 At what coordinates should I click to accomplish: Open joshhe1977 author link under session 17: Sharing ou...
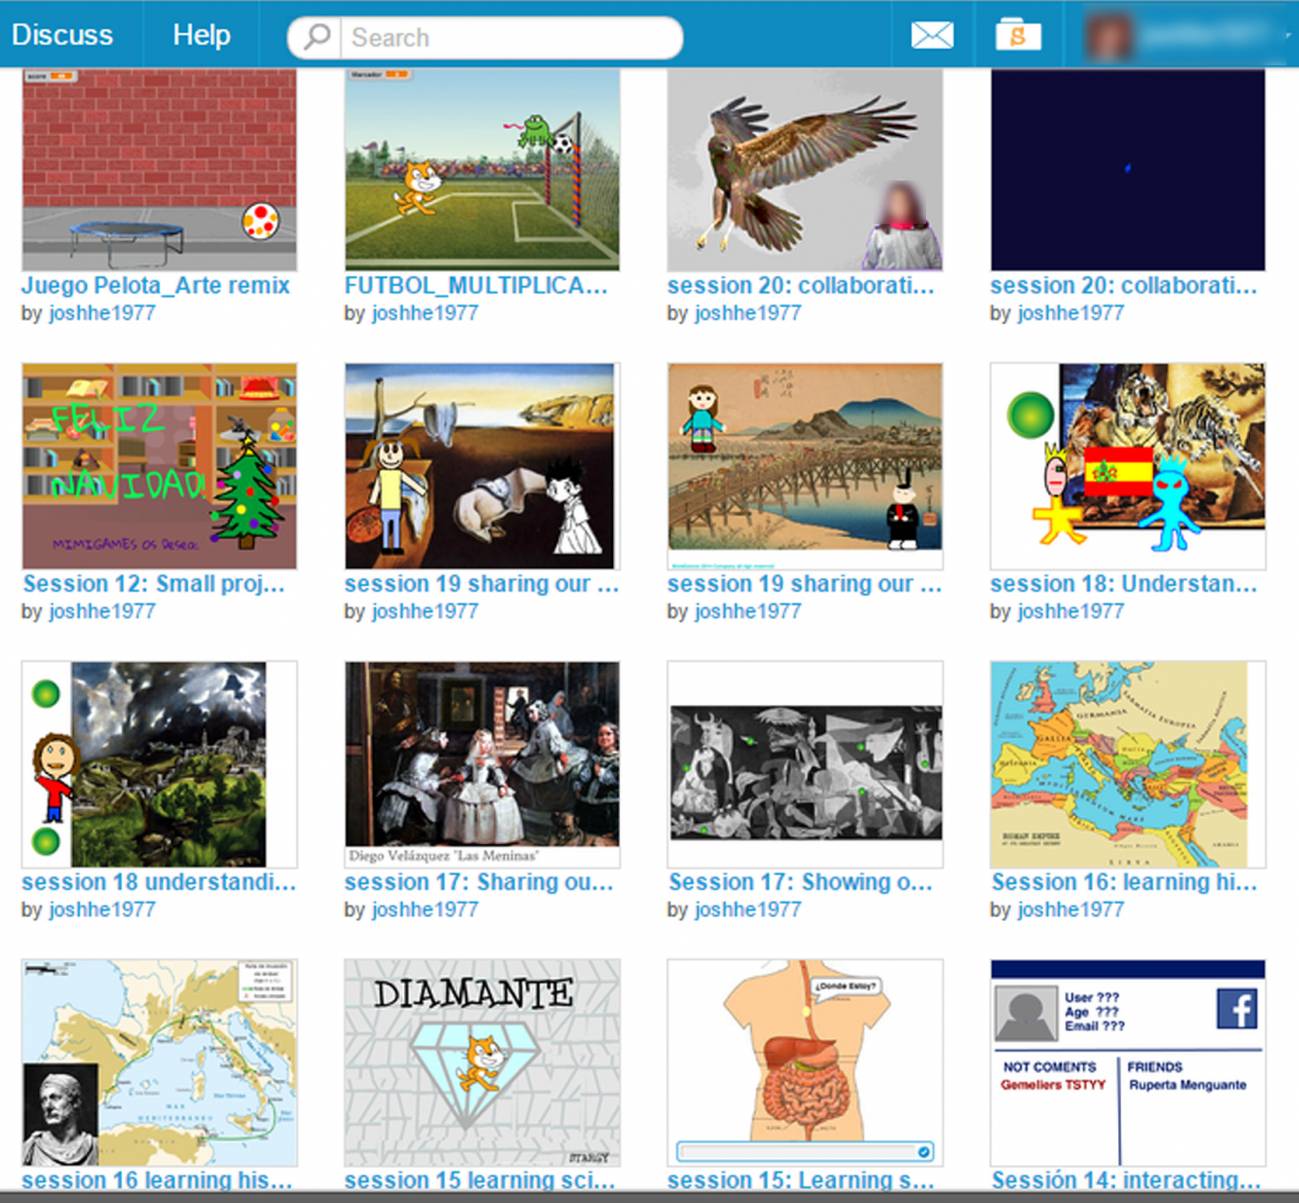[425, 910]
